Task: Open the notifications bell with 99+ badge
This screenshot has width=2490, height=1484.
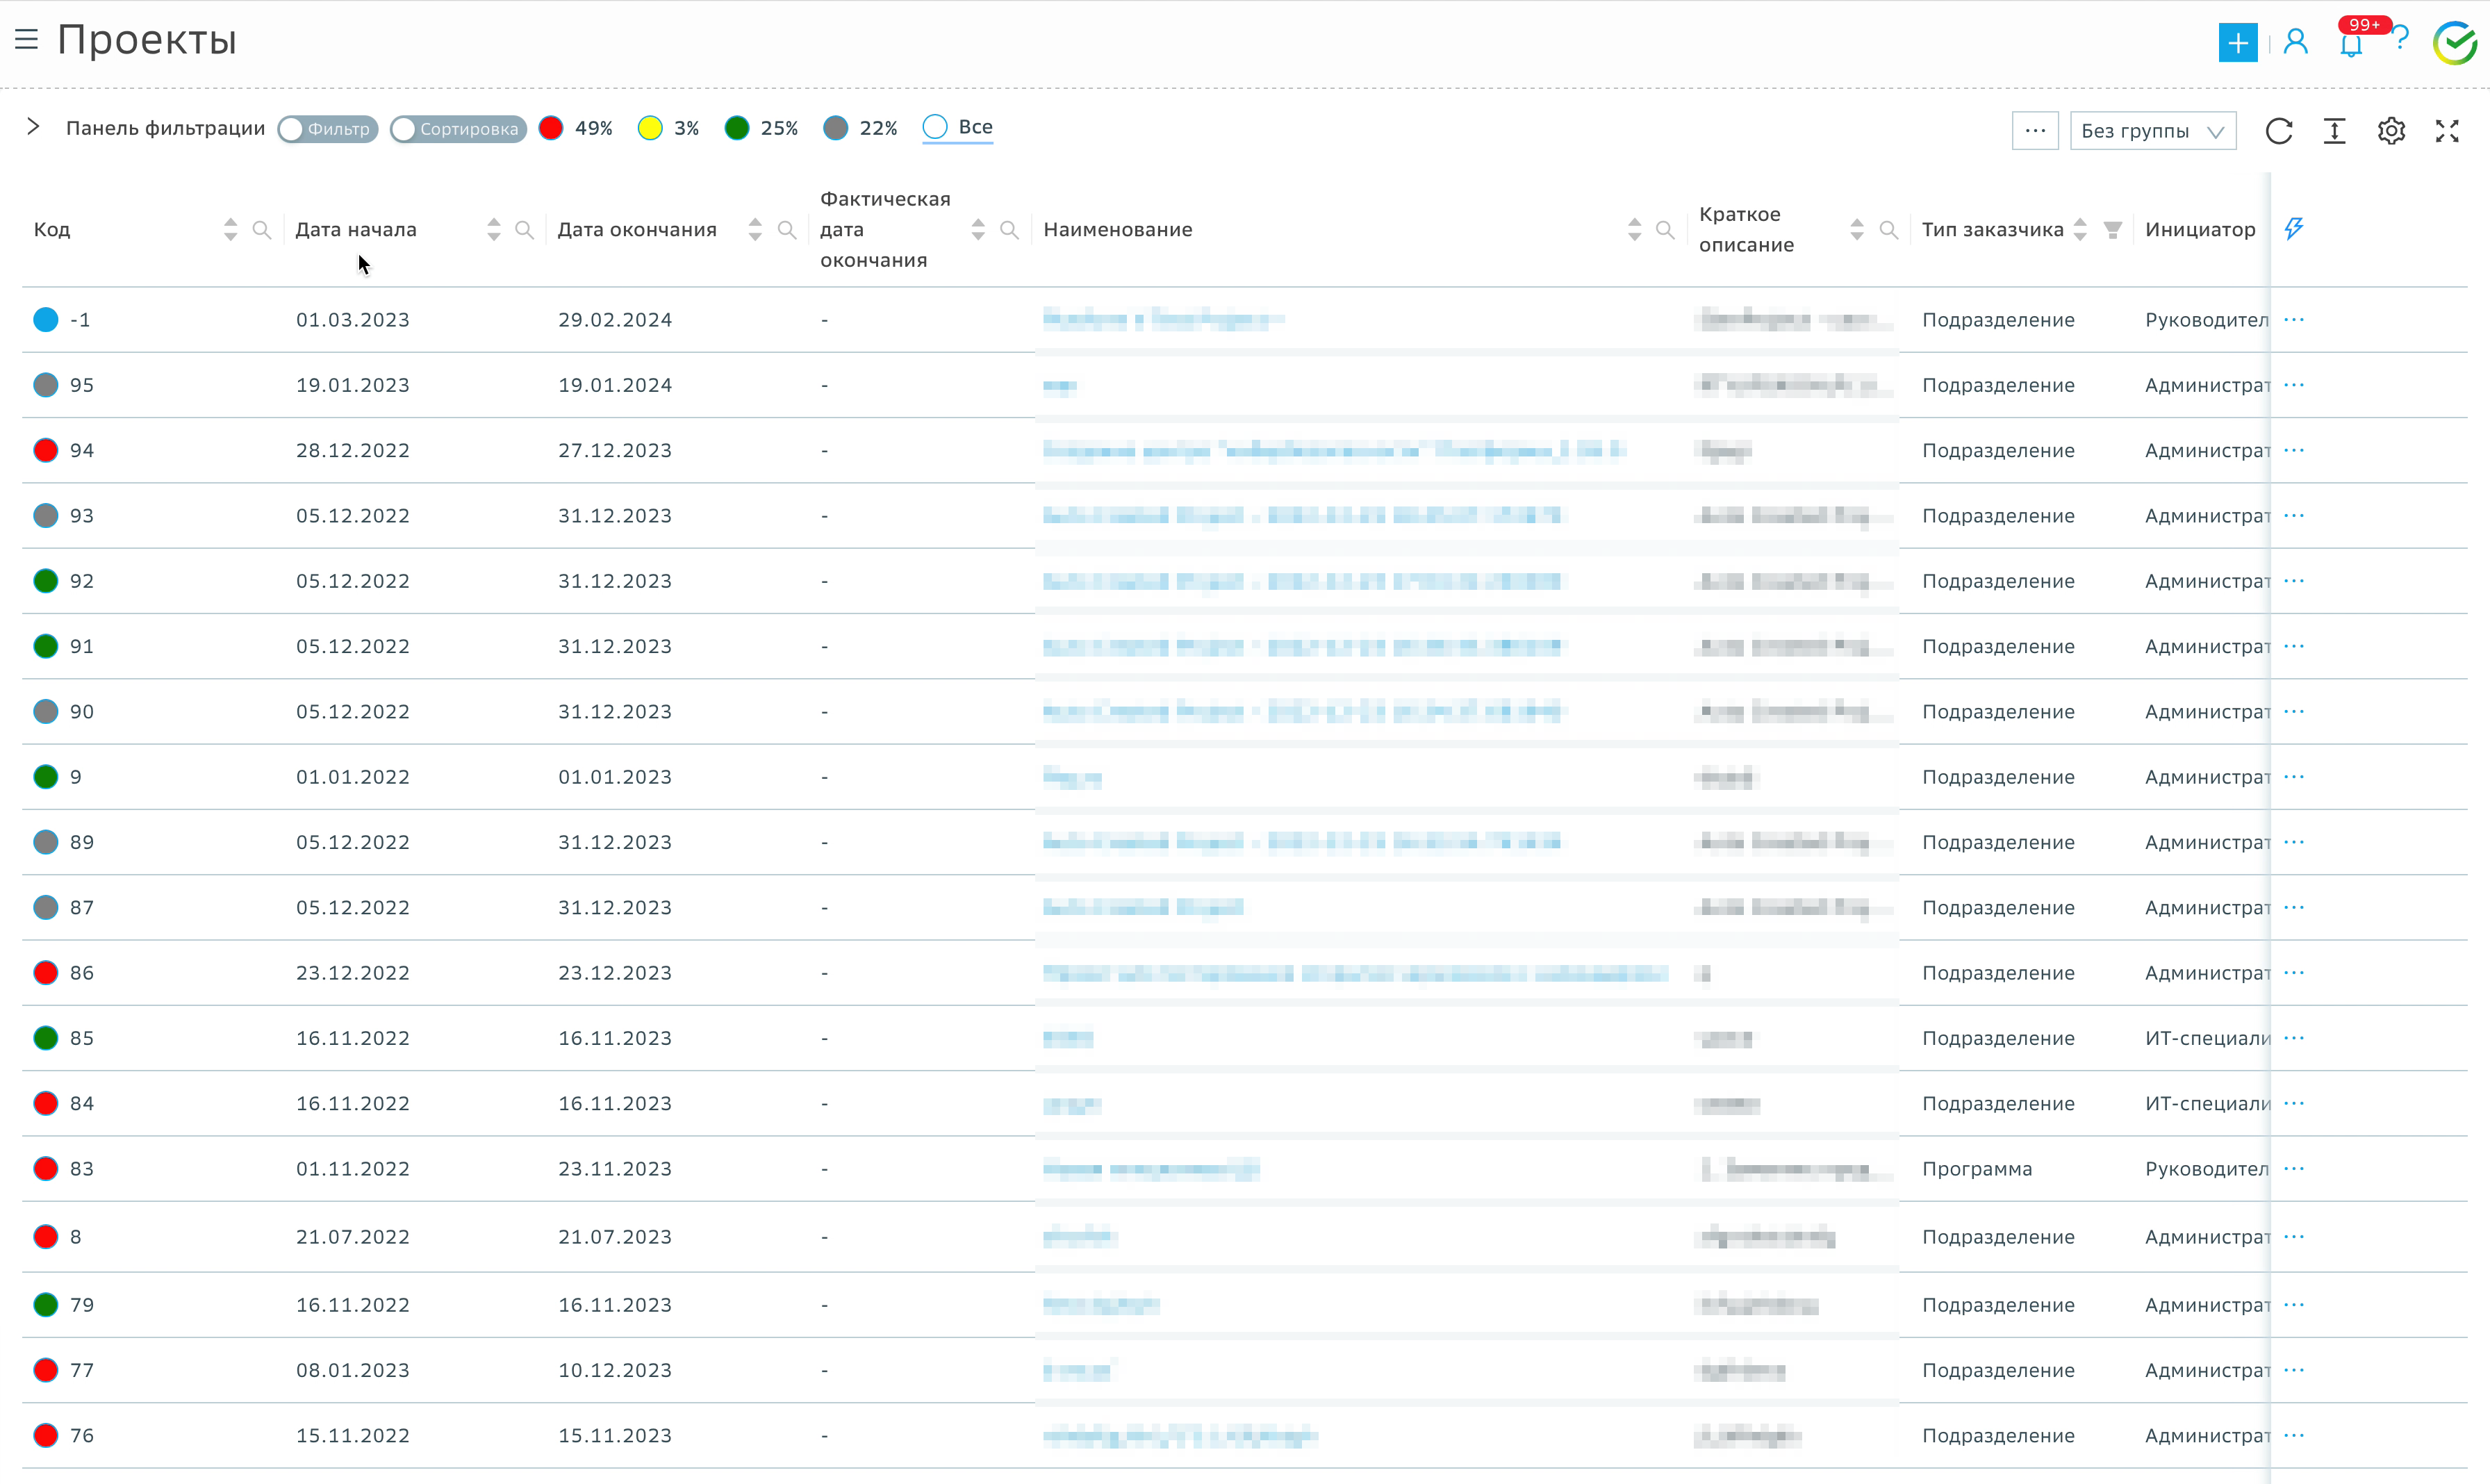Action: tap(2350, 42)
